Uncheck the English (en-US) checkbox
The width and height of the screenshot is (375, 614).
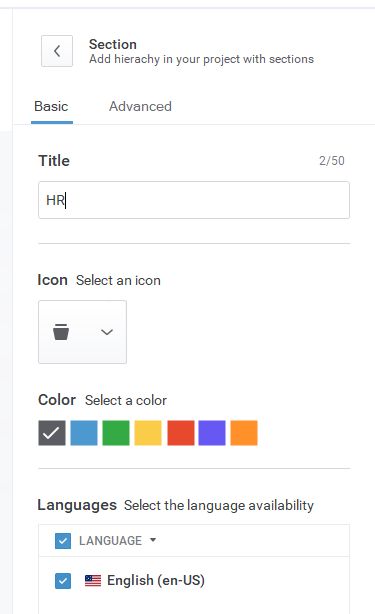63,581
